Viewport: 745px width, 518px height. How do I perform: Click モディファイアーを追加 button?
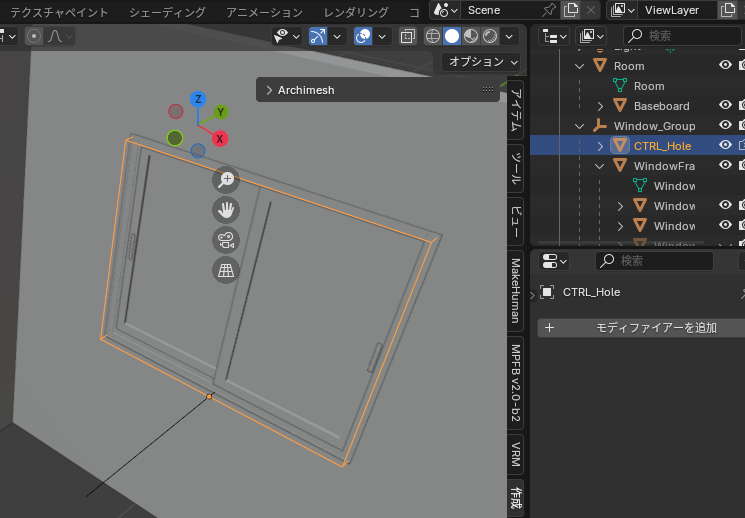click(x=641, y=328)
